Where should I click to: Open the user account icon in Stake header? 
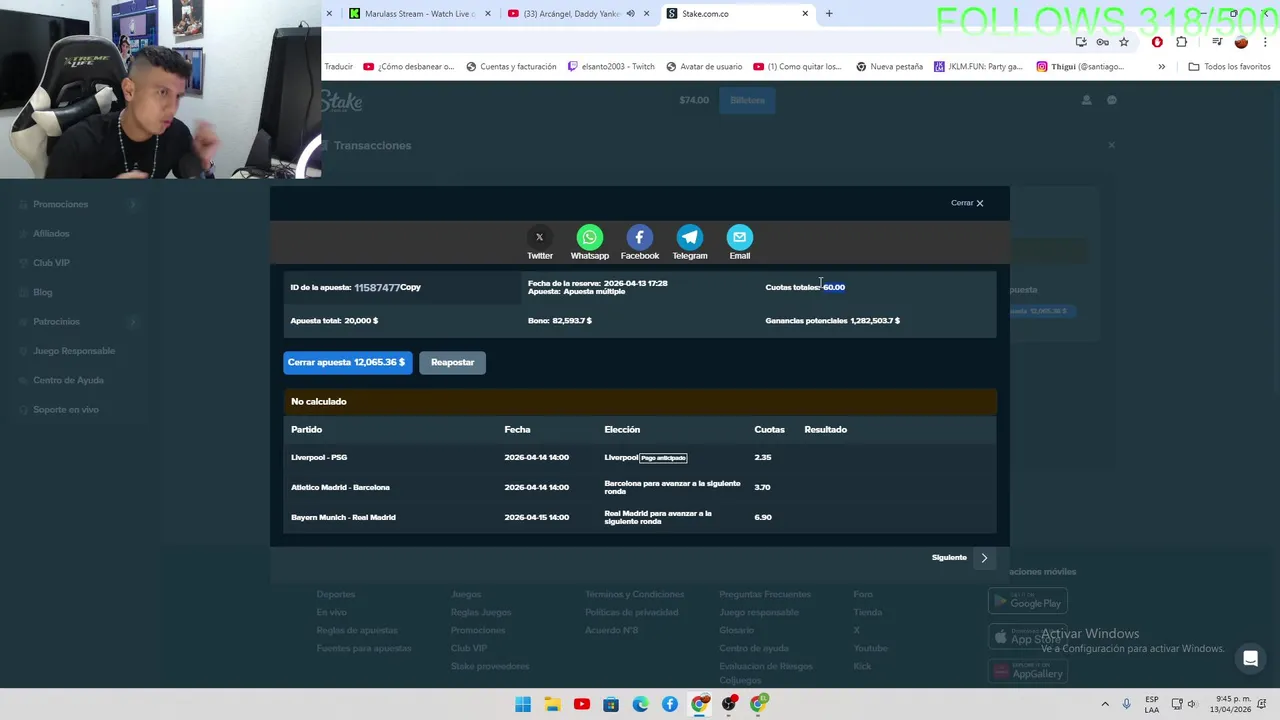pos(1086,100)
